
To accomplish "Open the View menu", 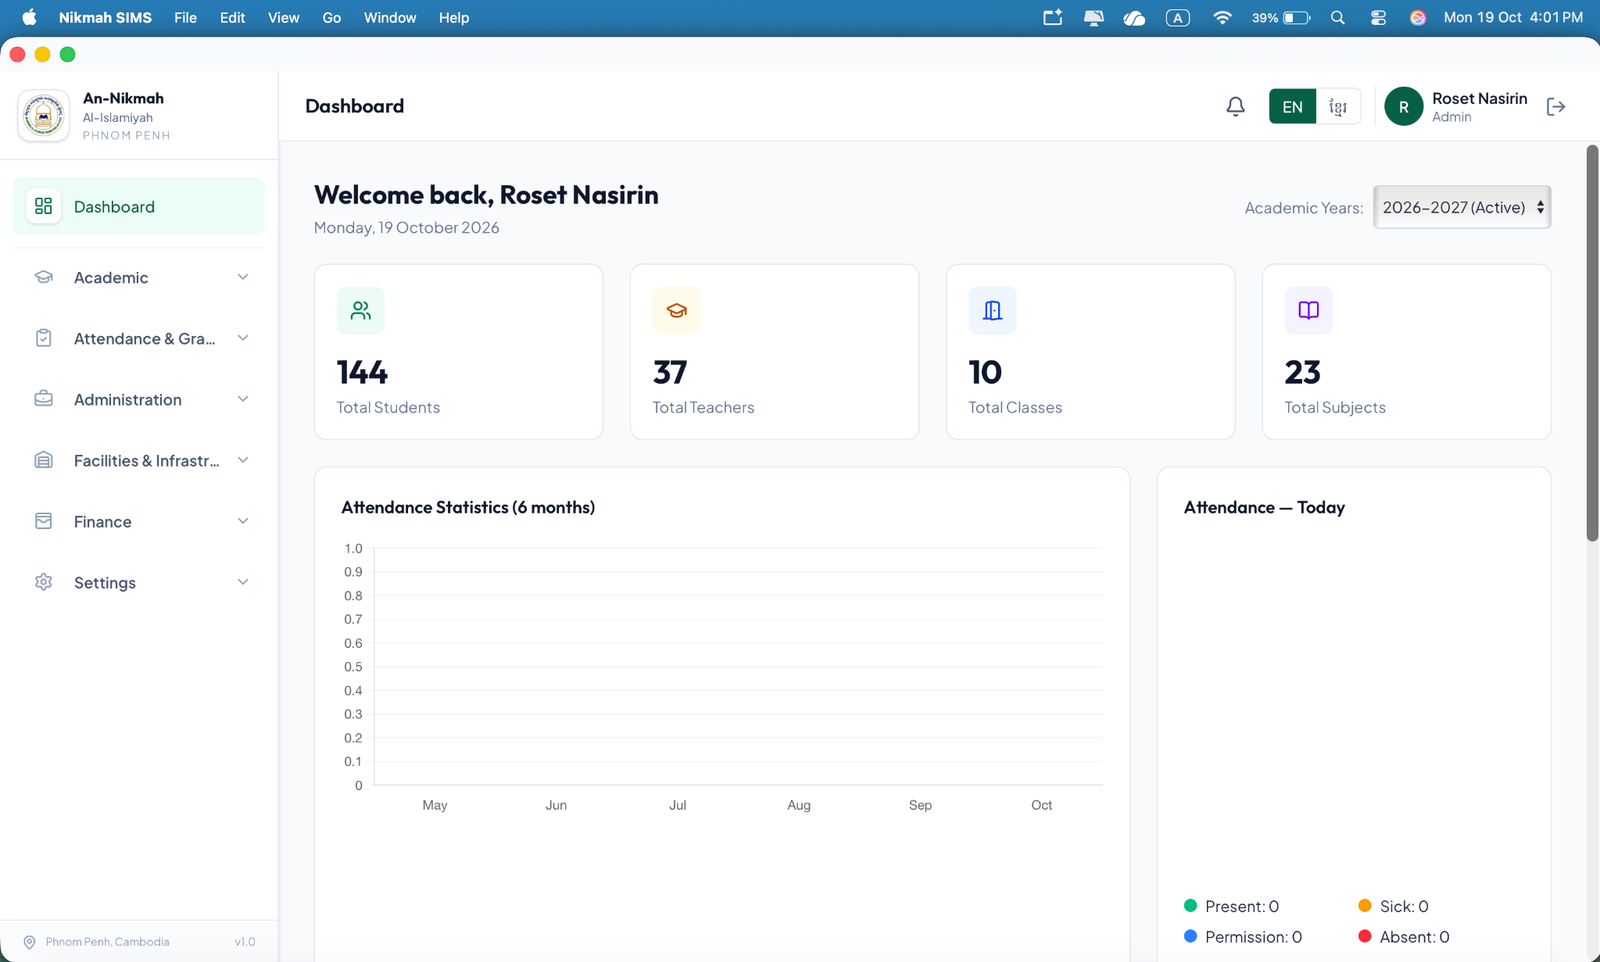I will tap(283, 18).
